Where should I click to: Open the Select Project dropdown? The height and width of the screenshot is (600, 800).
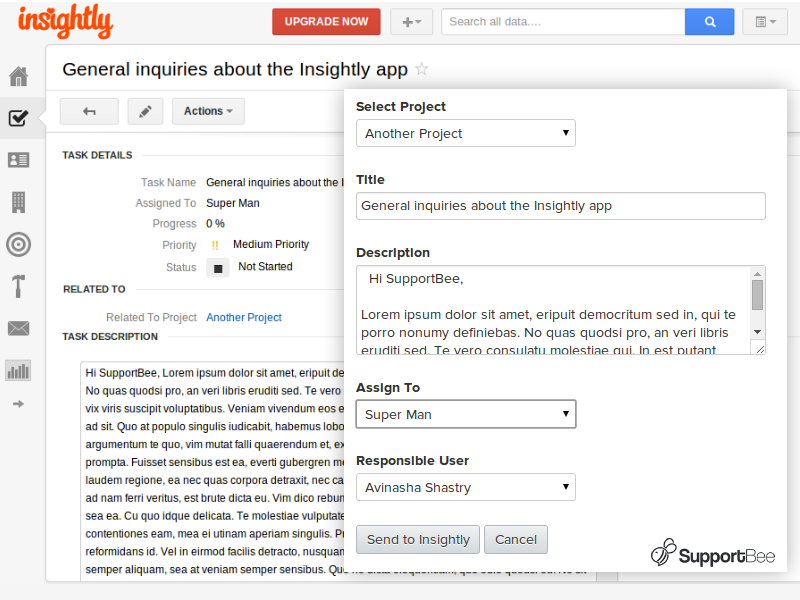point(465,132)
